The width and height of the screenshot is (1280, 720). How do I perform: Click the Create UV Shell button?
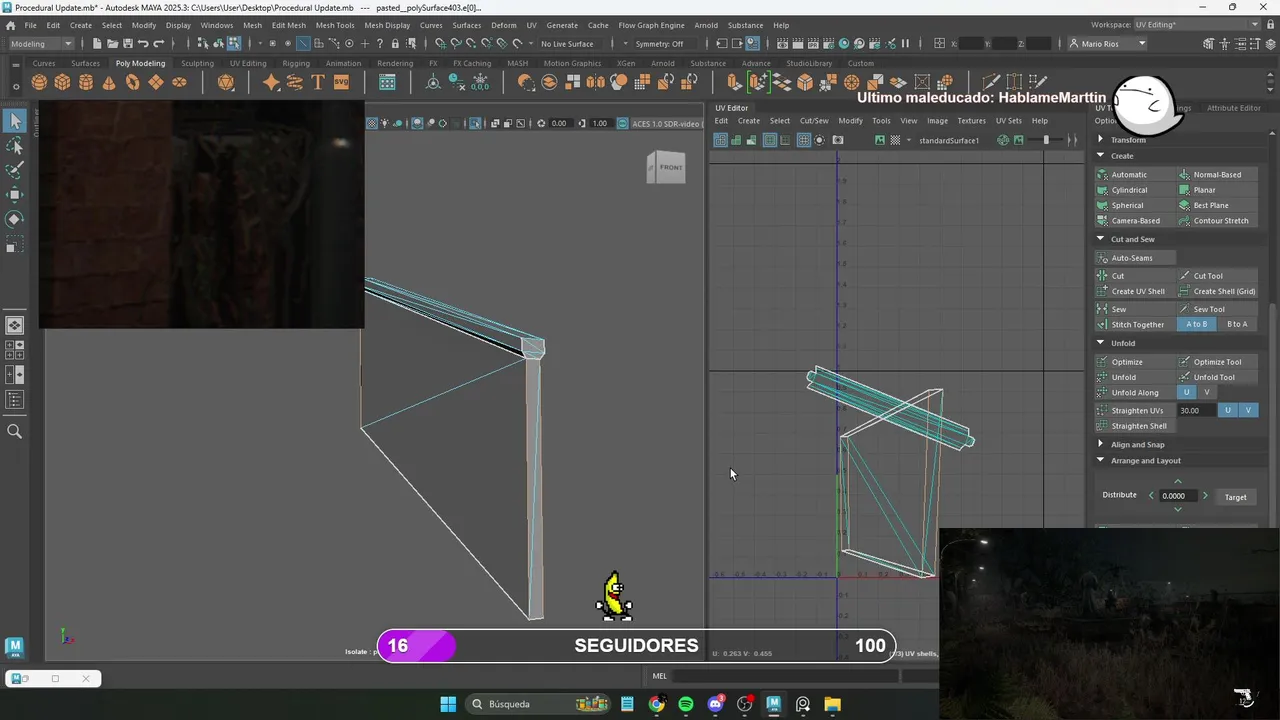point(1137,291)
